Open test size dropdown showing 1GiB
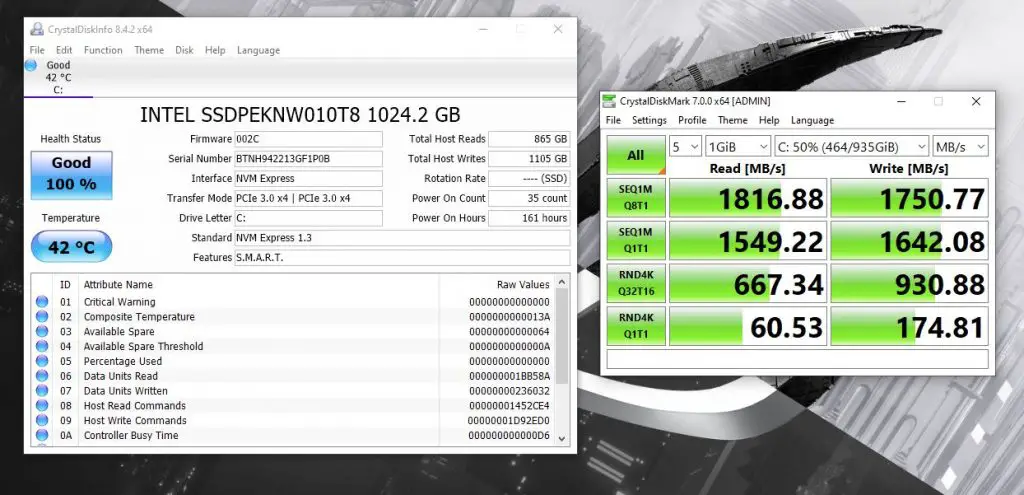Viewport: 1024px width, 495px height. (738, 146)
